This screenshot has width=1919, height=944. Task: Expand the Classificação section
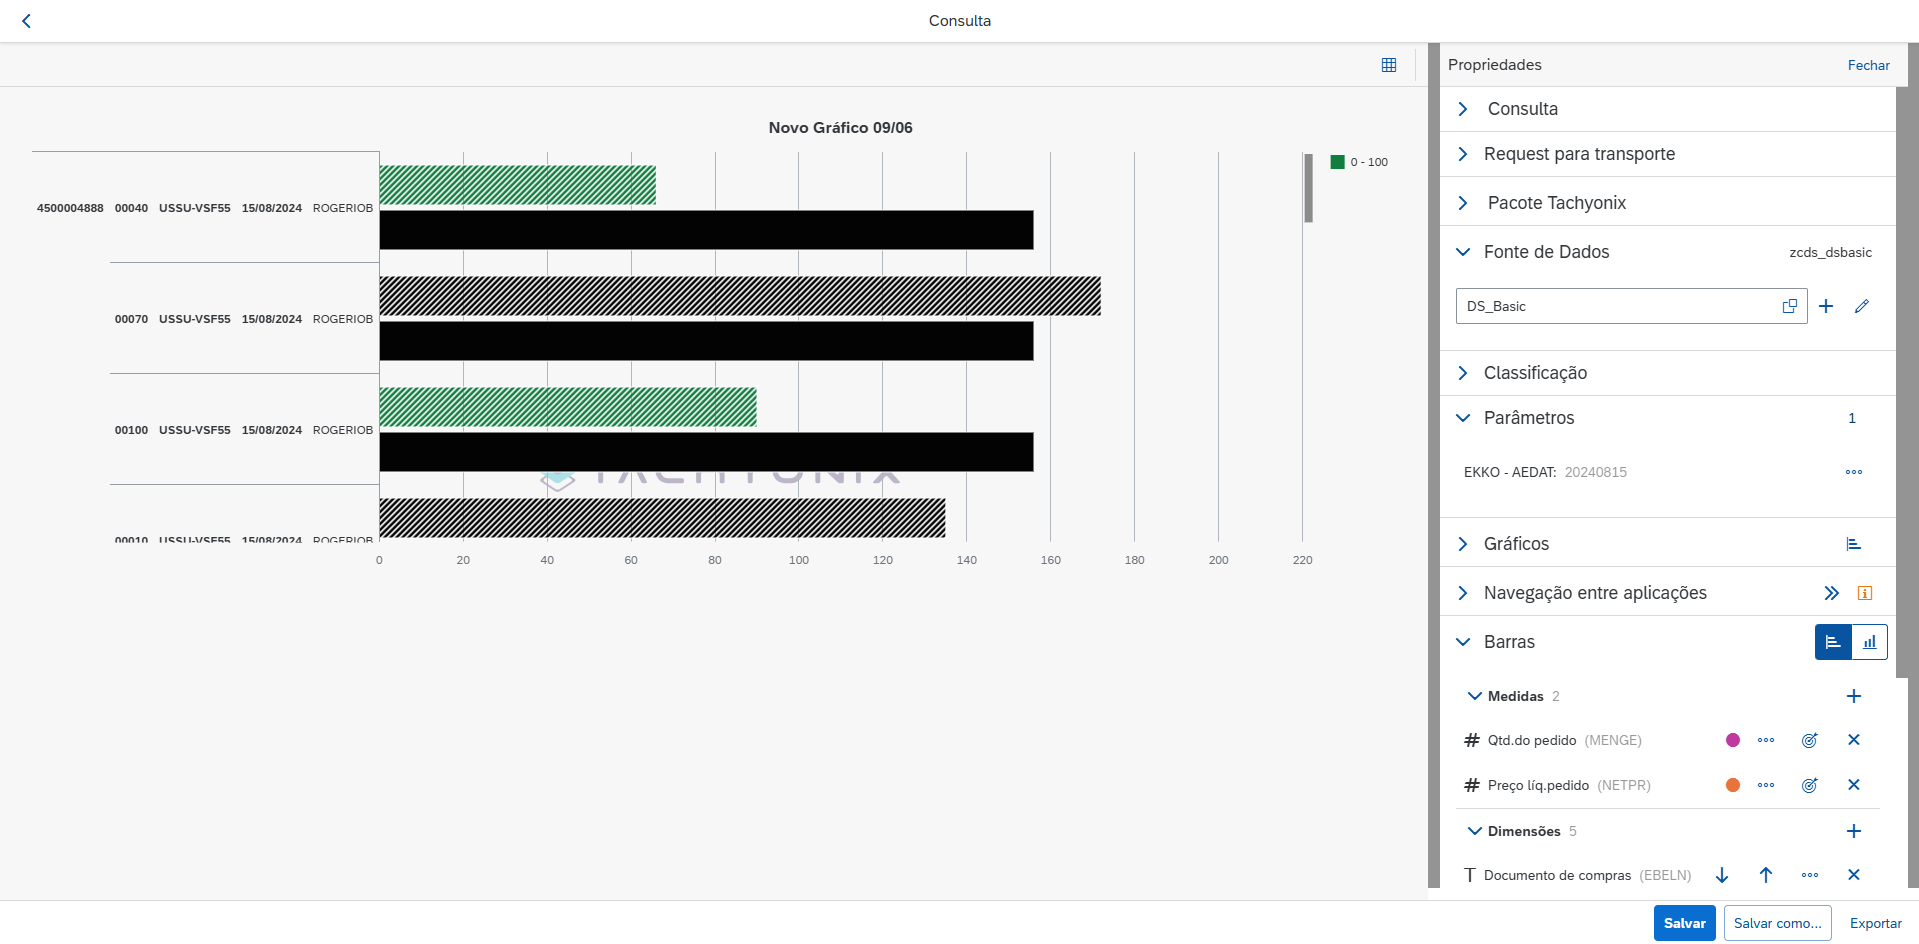pos(1463,373)
